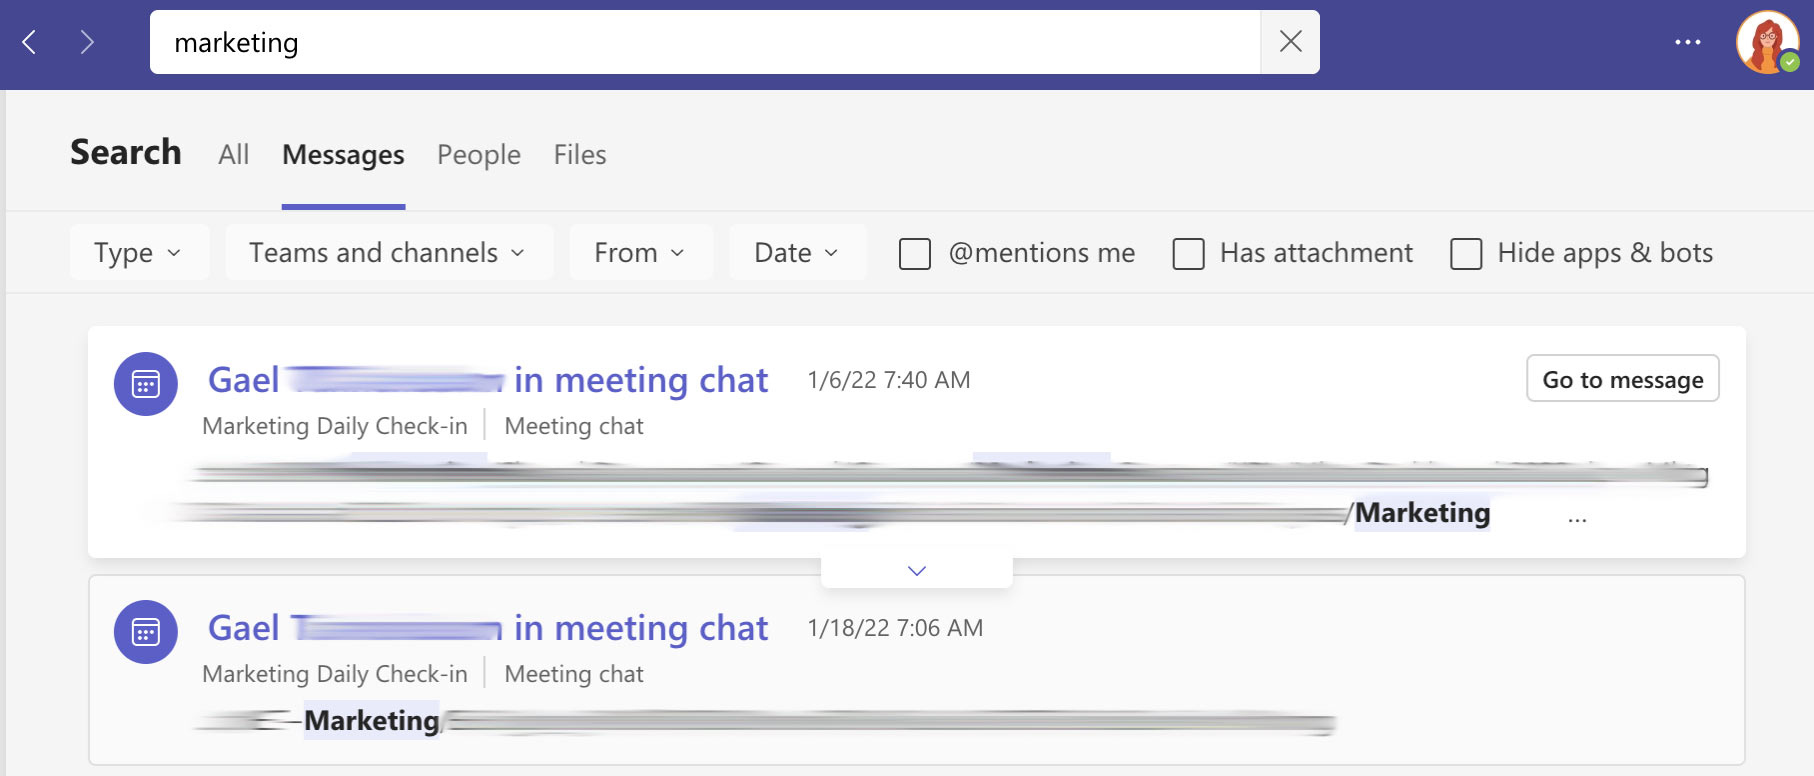The height and width of the screenshot is (776, 1814).
Task: Click the calendar icon of the 1/6/22 result
Action: [146, 384]
